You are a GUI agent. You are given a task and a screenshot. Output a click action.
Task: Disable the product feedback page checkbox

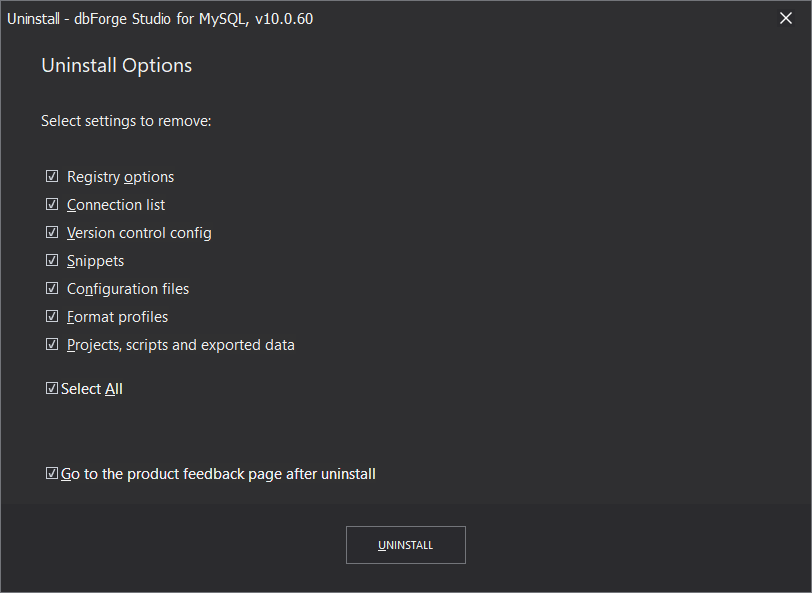click(x=52, y=473)
